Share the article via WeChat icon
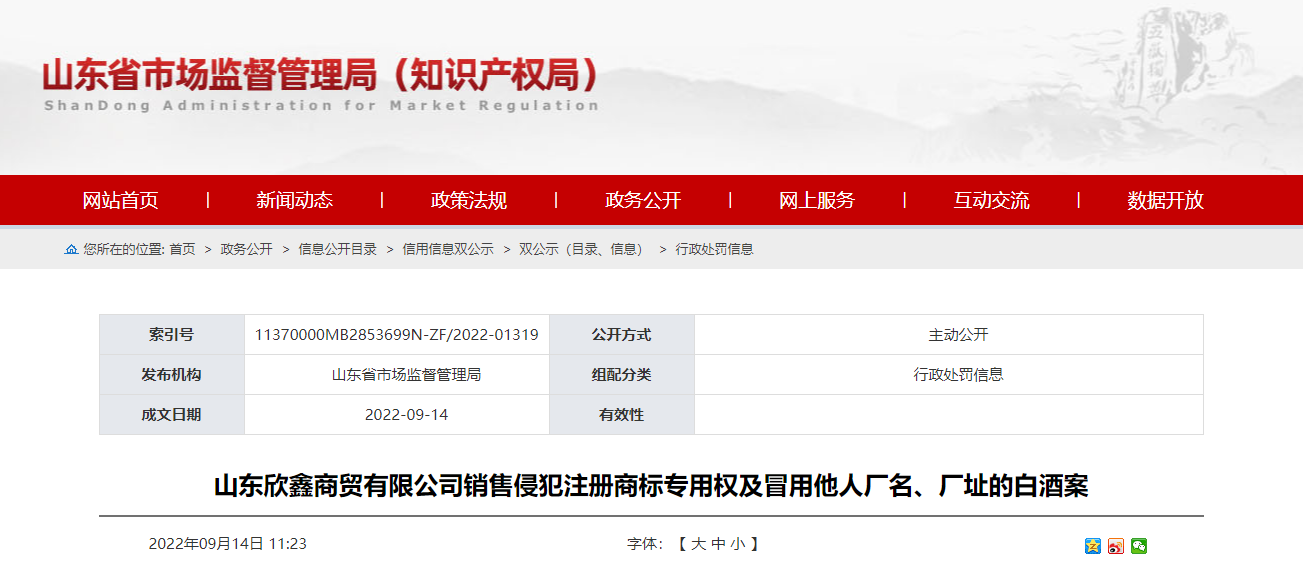 (1139, 545)
